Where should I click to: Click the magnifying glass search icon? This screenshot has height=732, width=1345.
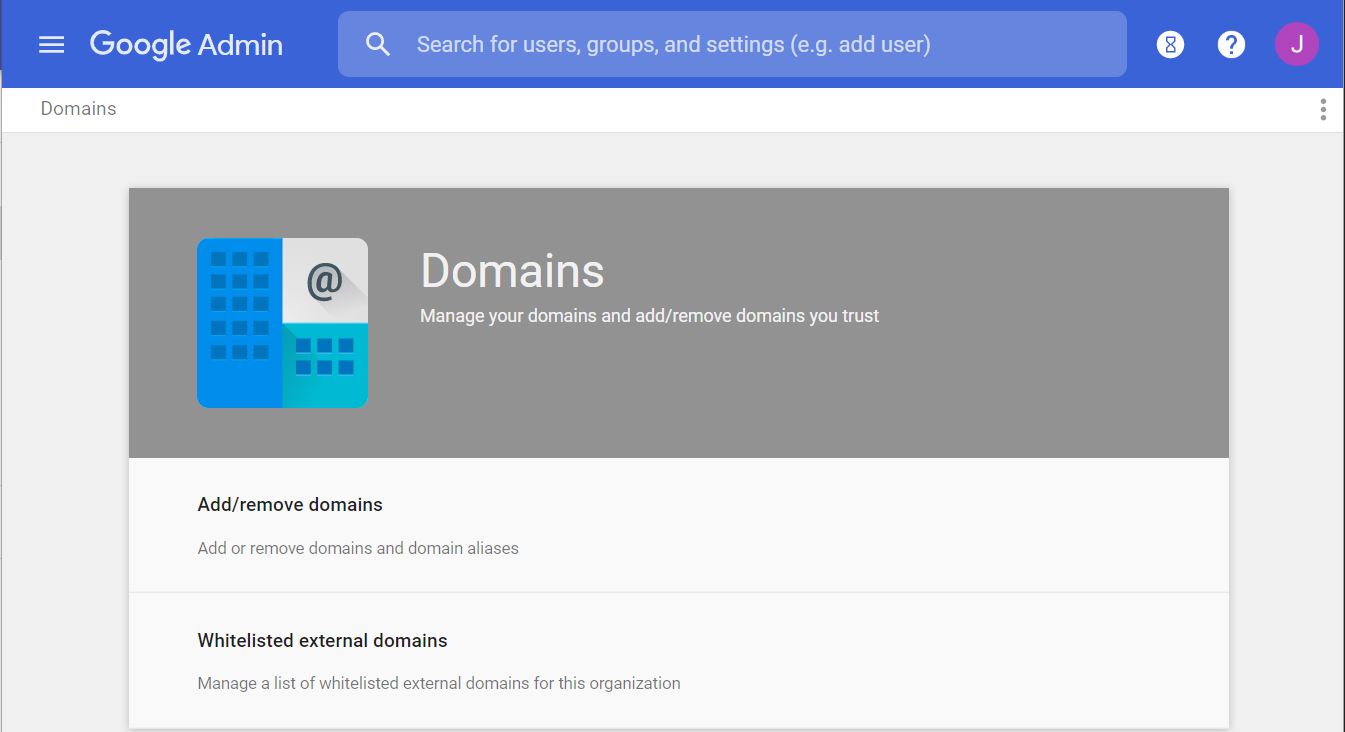(377, 44)
